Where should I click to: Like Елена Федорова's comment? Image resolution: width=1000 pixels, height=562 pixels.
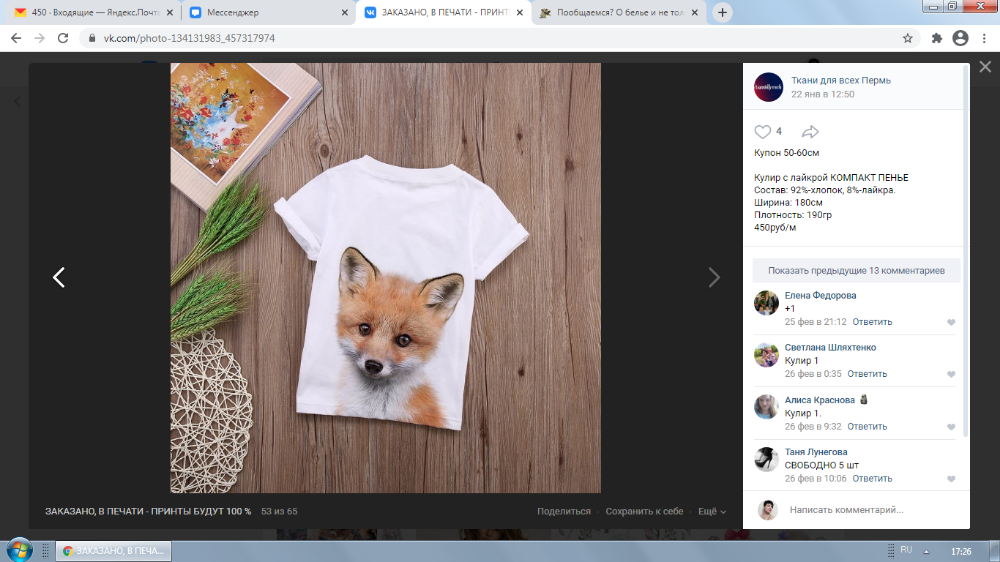951,322
